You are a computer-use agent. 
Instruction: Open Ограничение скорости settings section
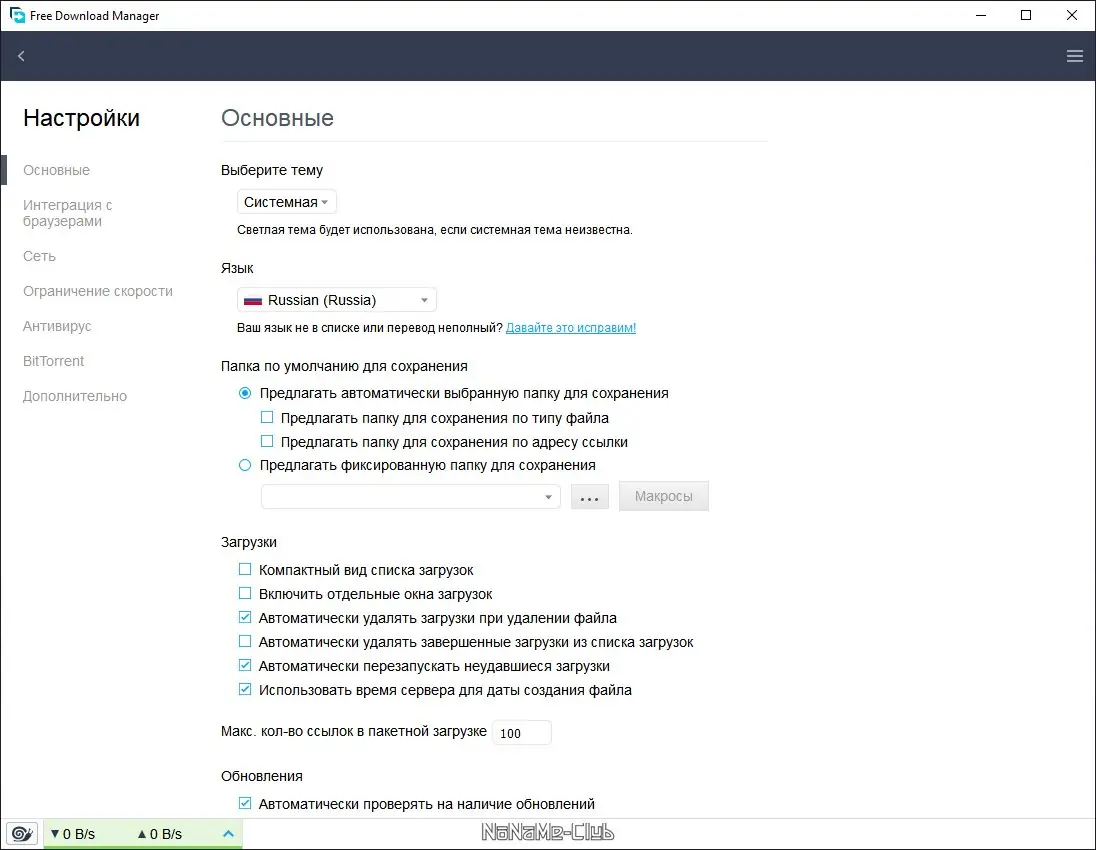point(98,291)
